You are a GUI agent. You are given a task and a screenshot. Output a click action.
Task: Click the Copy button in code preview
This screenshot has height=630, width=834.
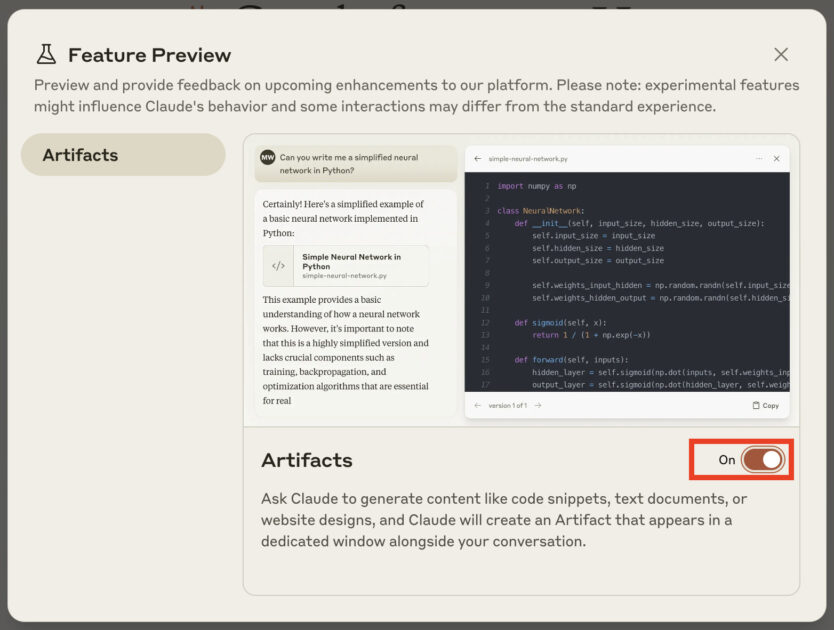pos(766,405)
